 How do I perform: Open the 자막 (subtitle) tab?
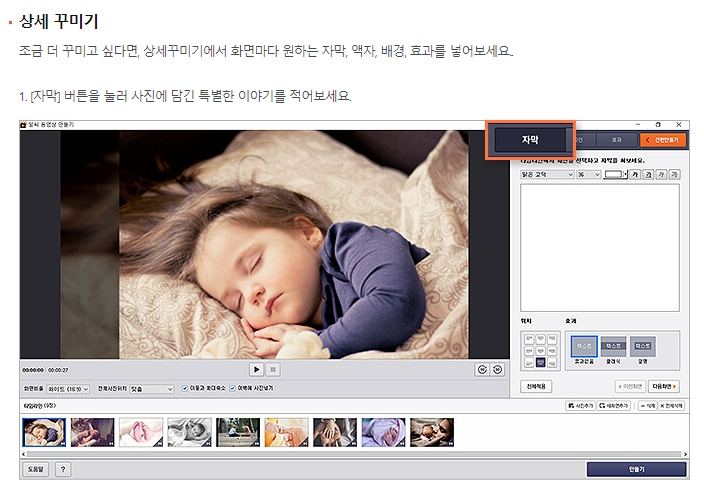[530, 140]
